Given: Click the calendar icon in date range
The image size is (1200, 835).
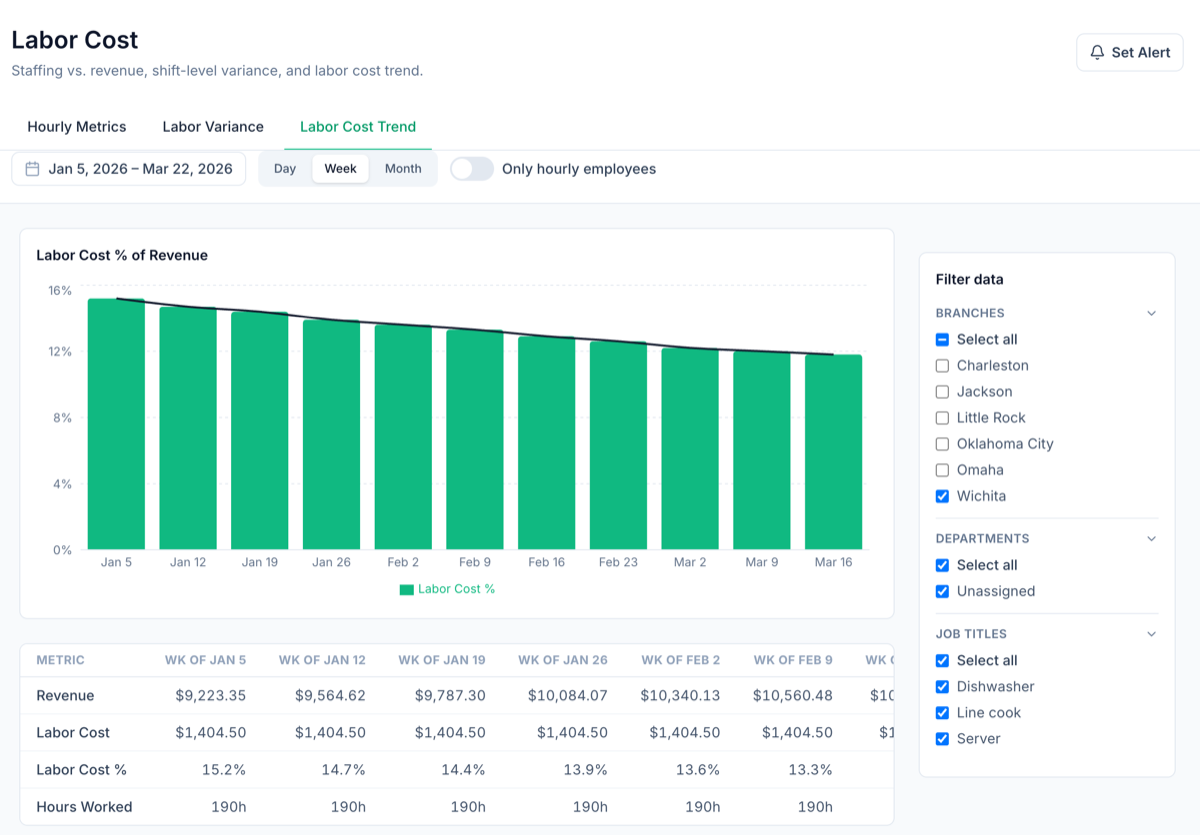Looking at the screenshot, I should (x=32, y=169).
